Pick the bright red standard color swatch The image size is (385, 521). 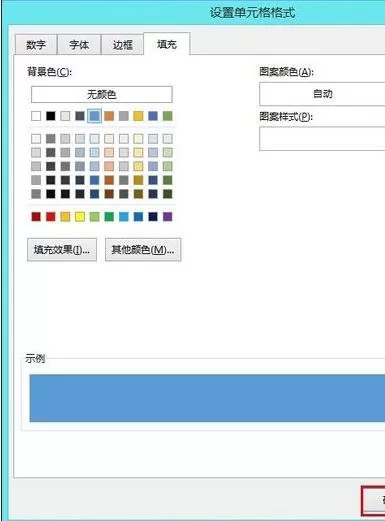click(51, 217)
